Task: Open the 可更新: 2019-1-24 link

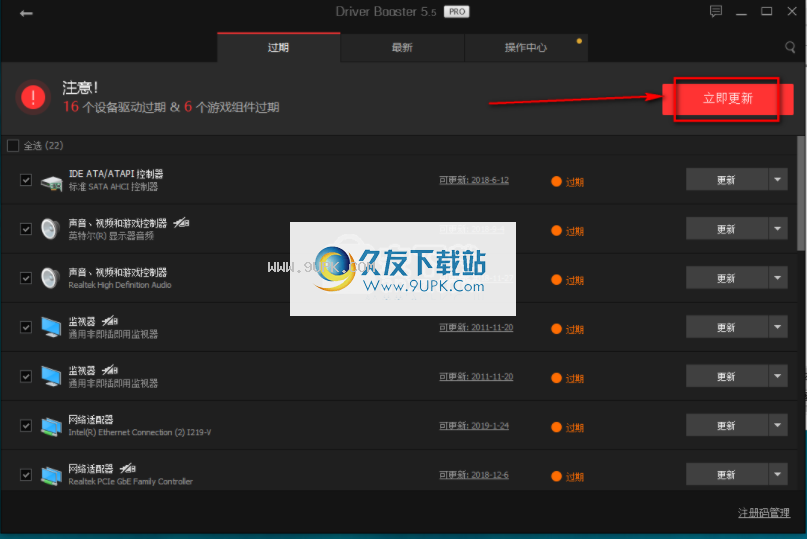Action: [473, 426]
